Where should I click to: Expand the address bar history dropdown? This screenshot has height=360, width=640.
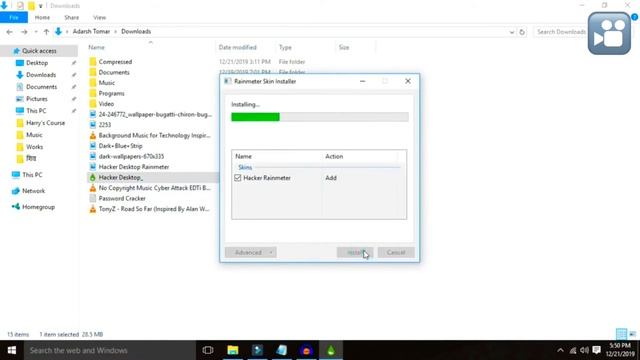coord(511,32)
